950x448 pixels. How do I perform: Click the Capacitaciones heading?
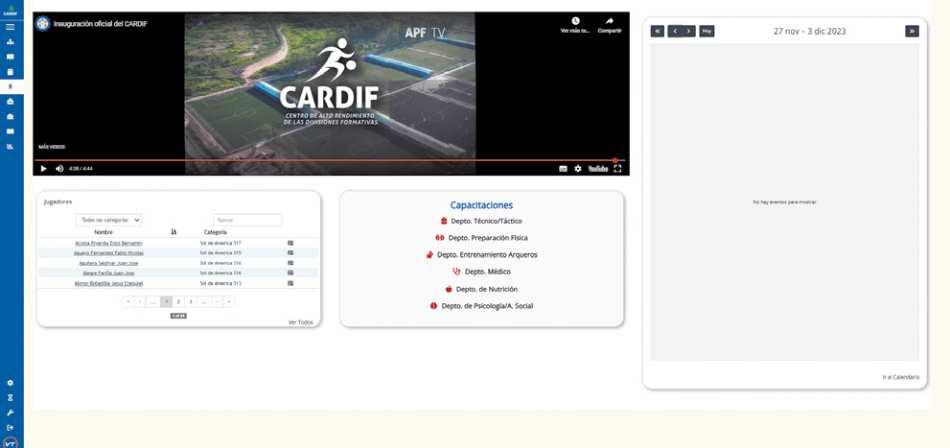(x=481, y=206)
